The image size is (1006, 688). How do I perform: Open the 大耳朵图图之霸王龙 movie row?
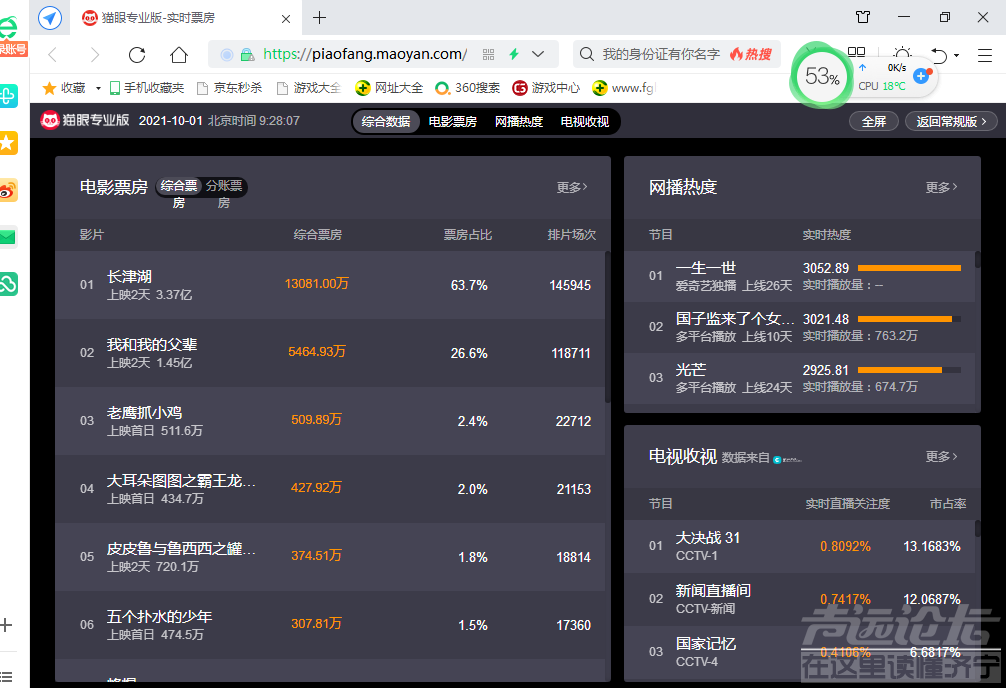(x=330, y=489)
